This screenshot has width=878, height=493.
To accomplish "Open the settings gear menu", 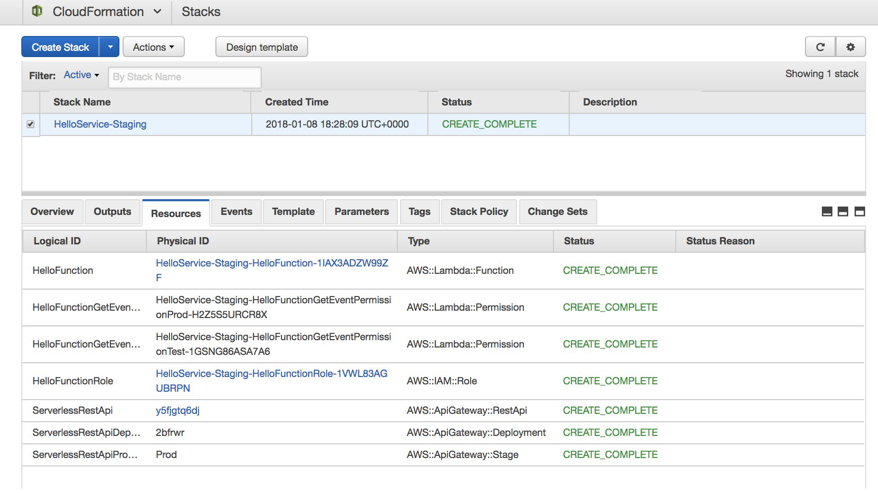I will click(851, 47).
